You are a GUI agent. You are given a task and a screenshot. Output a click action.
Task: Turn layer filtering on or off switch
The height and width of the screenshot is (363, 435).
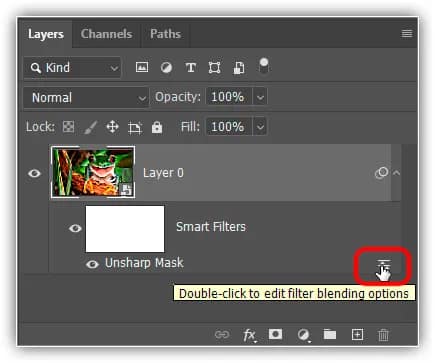pyautogui.click(x=264, y=66)
